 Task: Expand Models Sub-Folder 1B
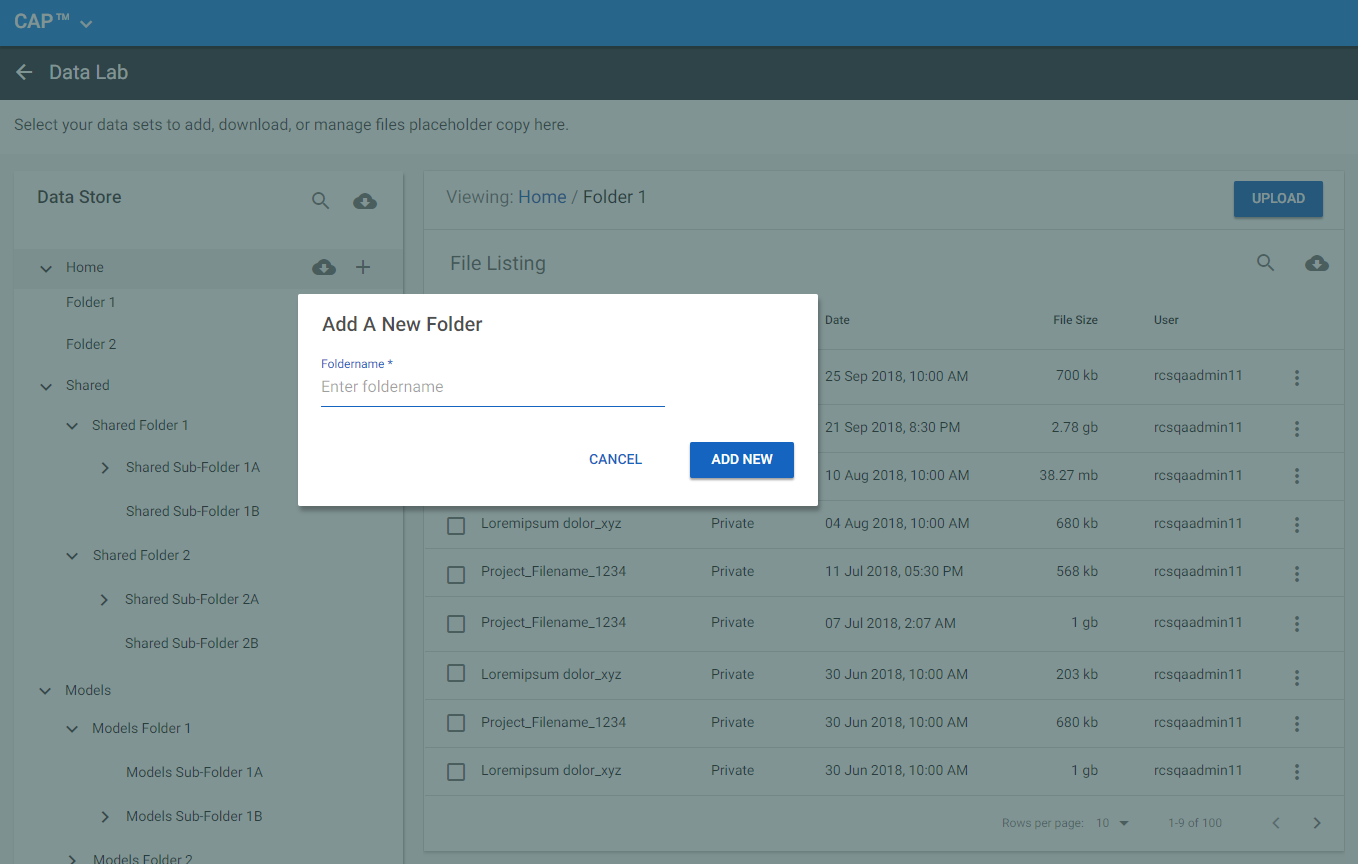[105, 817]
